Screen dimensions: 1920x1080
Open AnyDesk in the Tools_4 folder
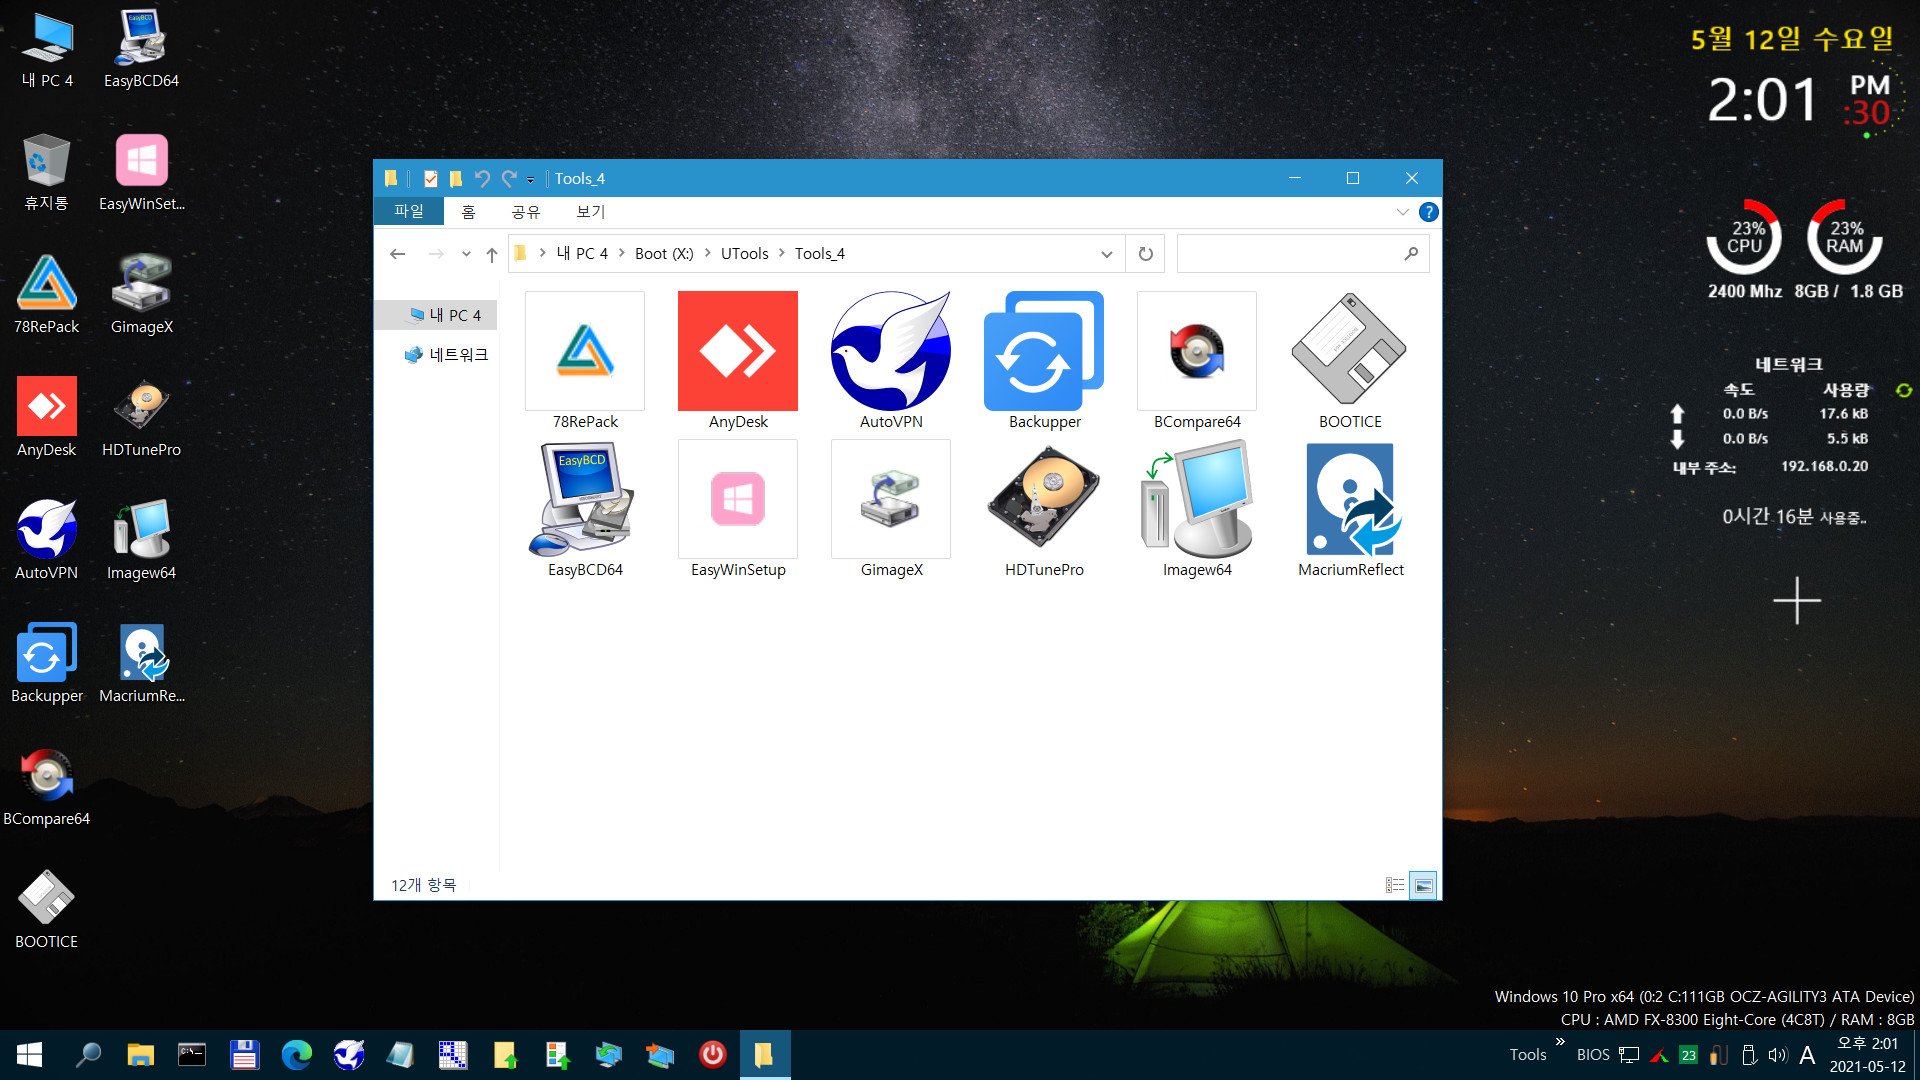click(738, 361)
